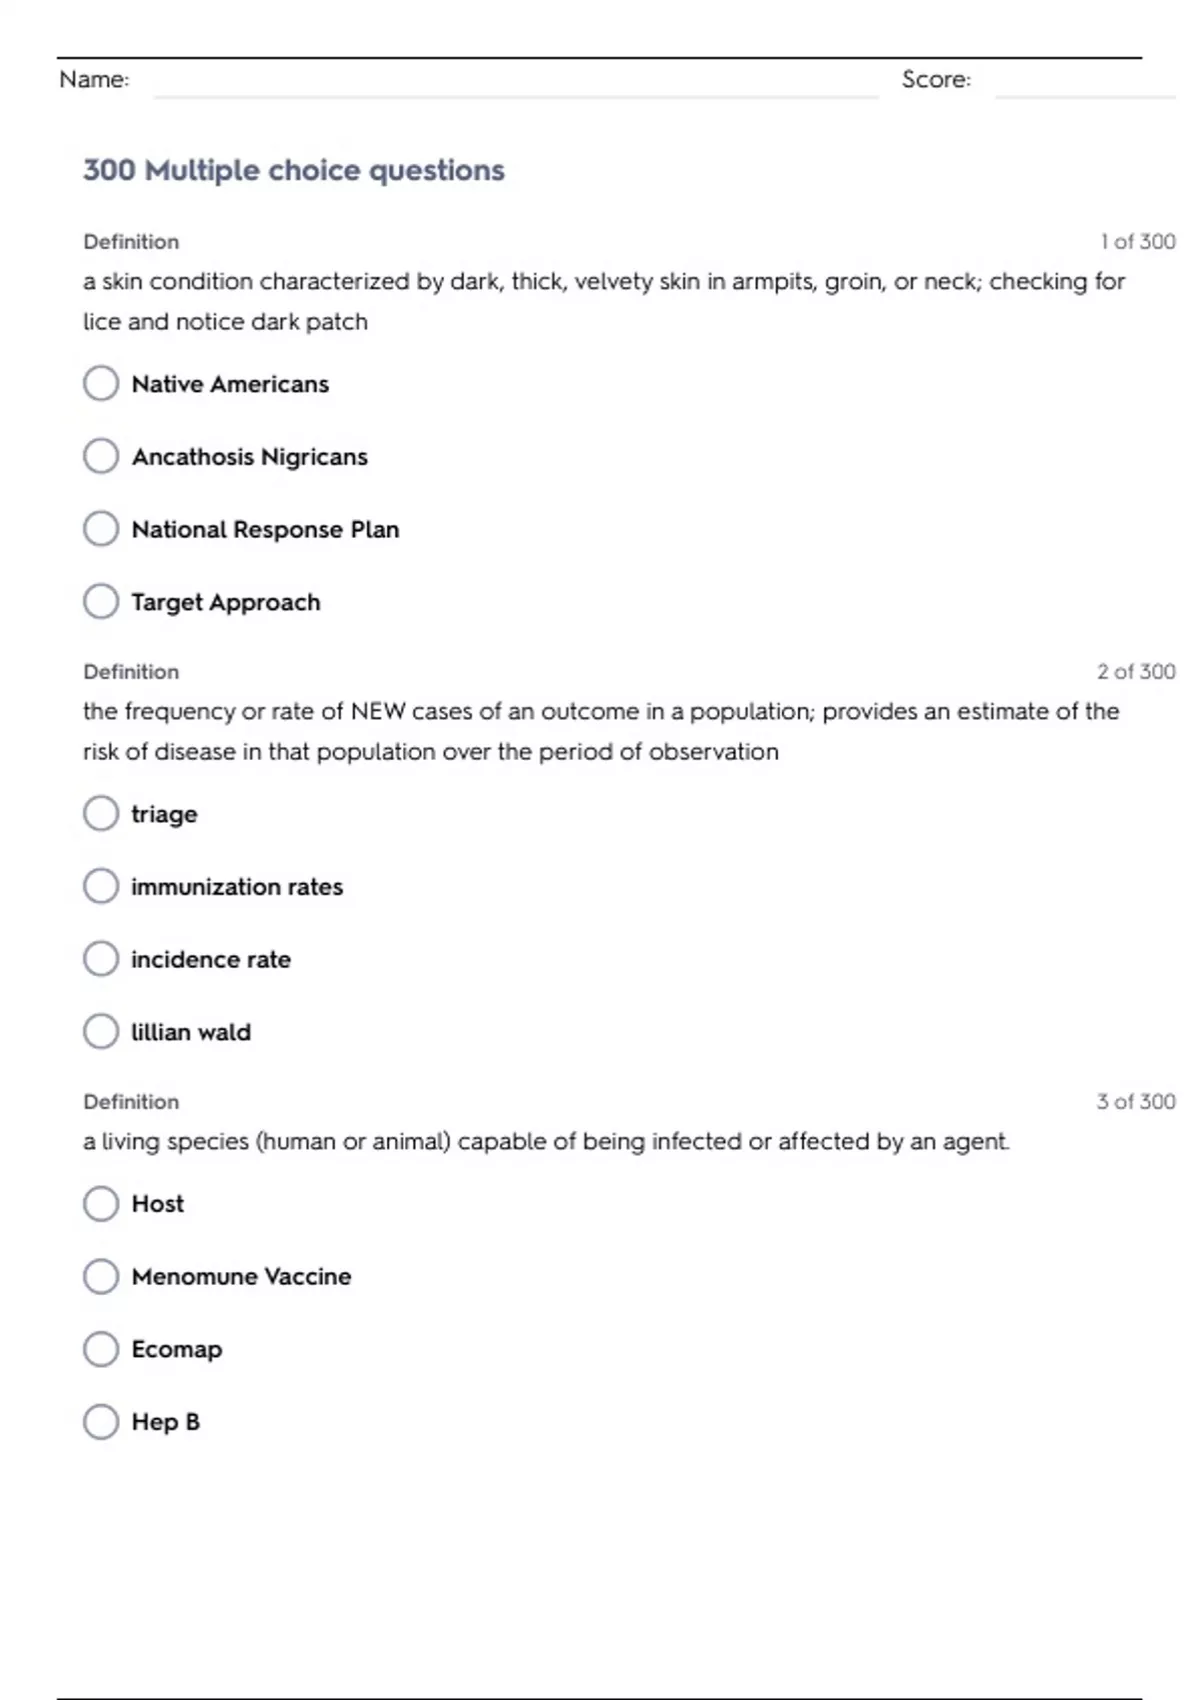Pick the Hep B radio button
Screen dimensions: 1200x1700
tap(101, 1422)
